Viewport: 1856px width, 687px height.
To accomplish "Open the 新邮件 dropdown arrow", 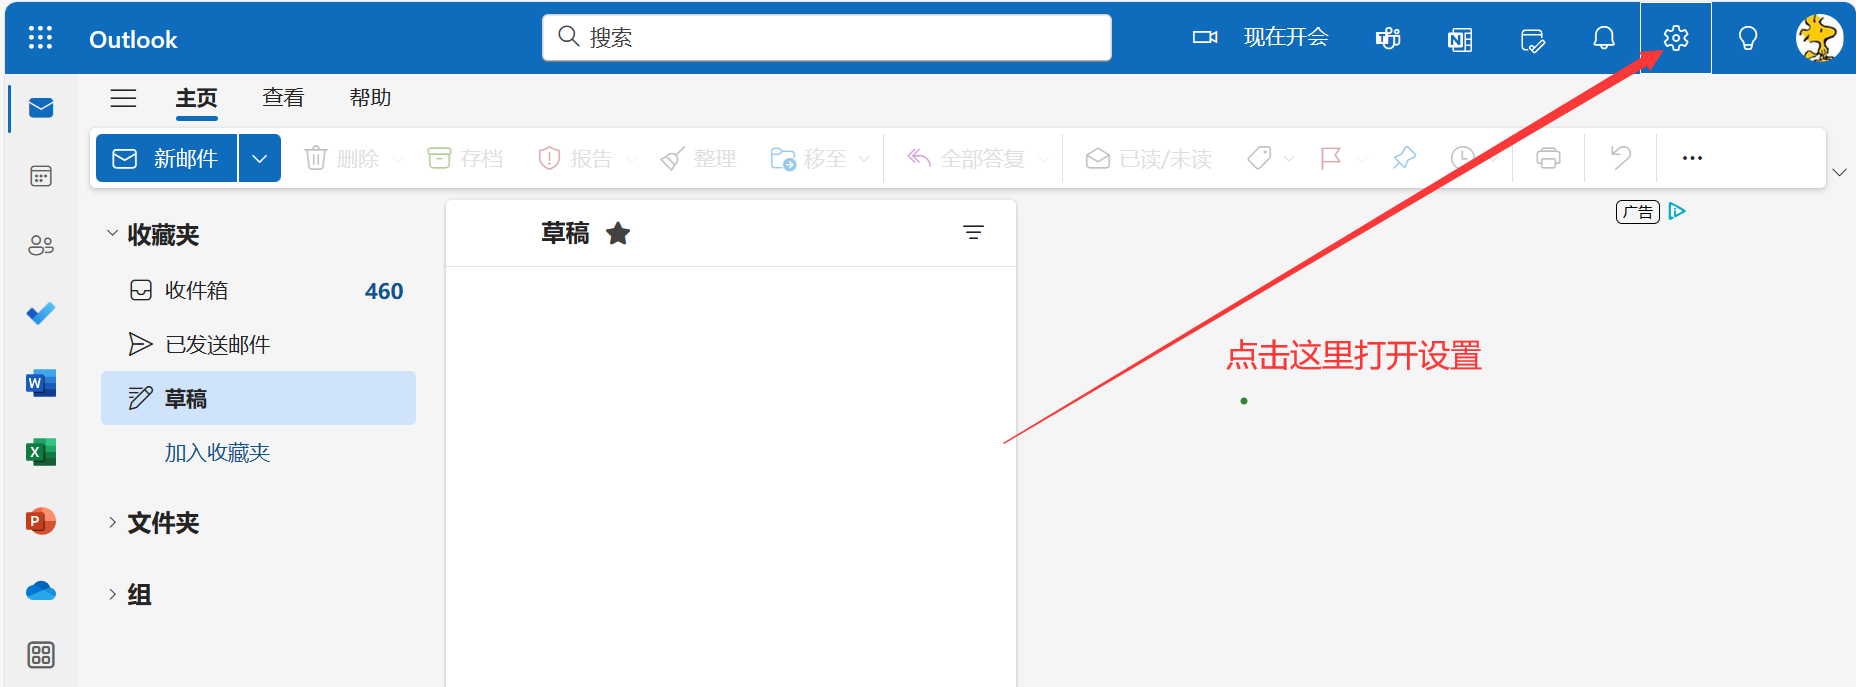I will [x=260, y=158].
